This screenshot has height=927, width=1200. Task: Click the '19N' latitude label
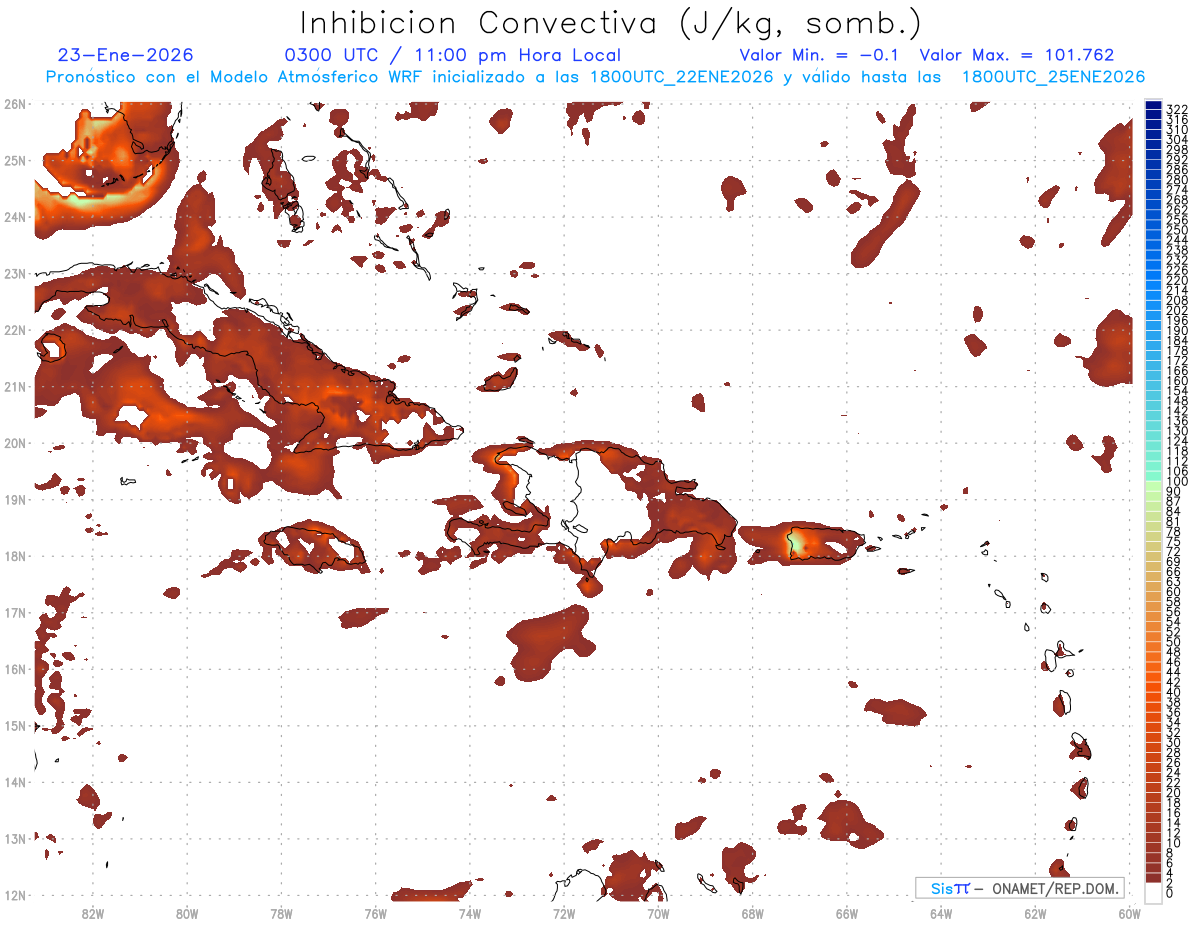[14, 499]
